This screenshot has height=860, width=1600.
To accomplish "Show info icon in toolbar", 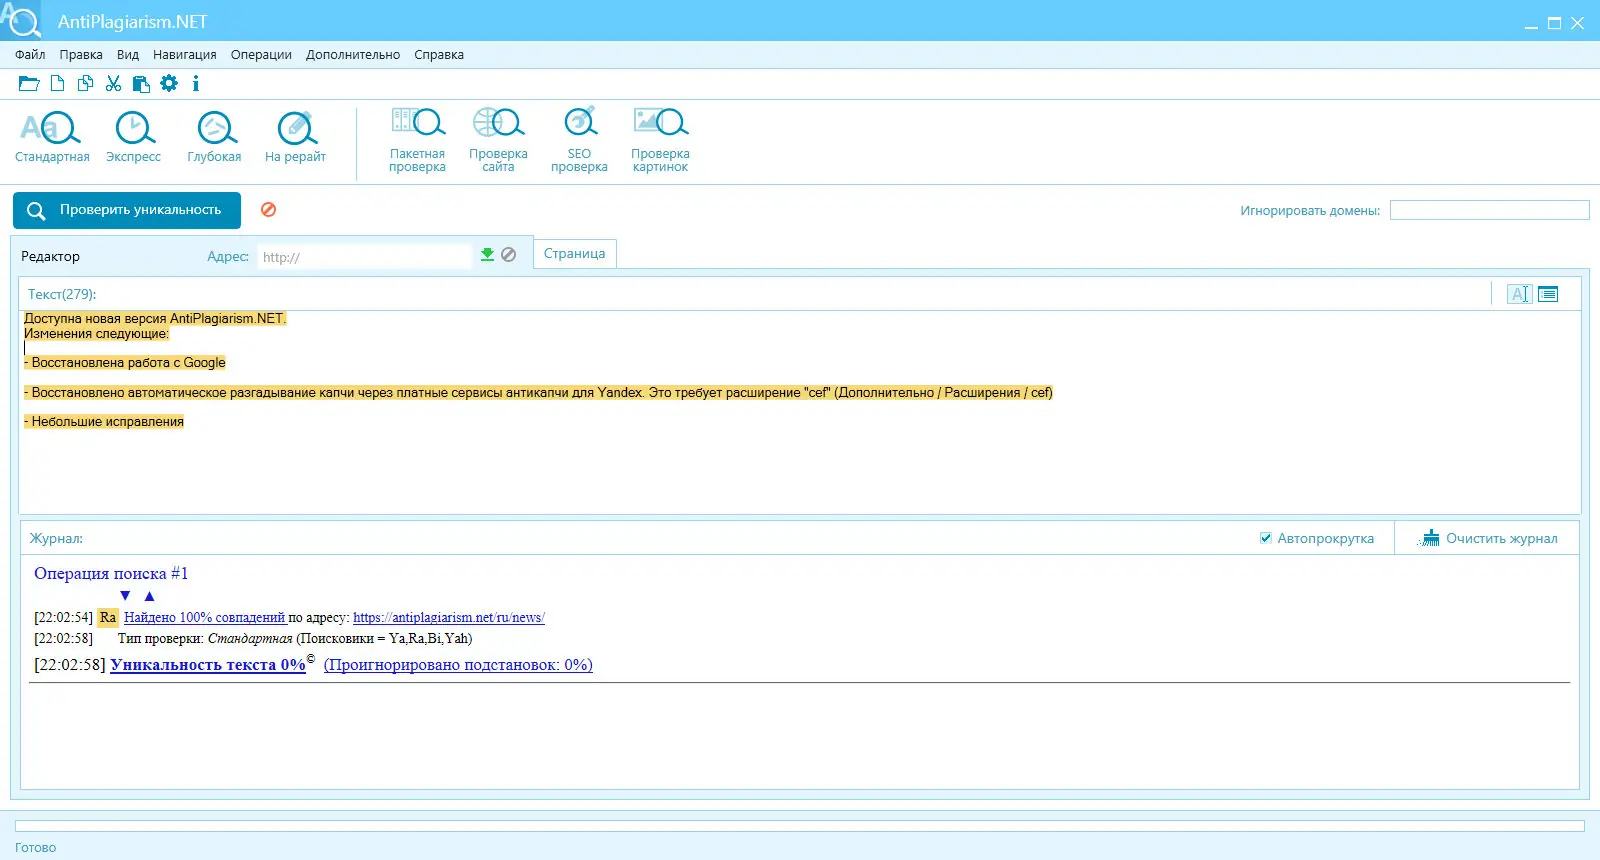I will pos(196,84).
